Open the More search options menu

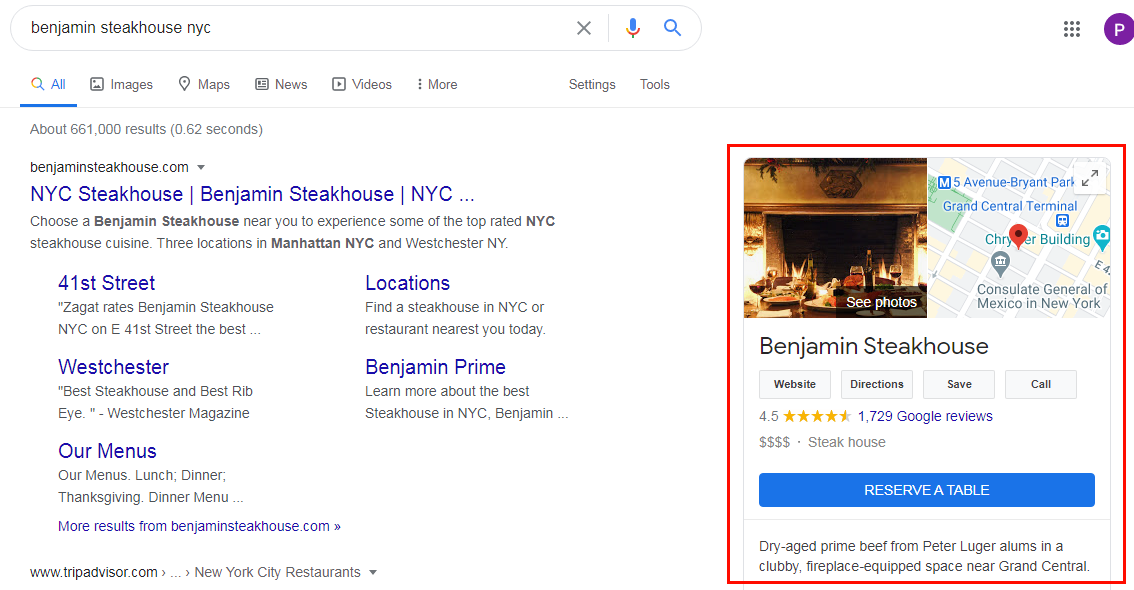tap(437, 85)
